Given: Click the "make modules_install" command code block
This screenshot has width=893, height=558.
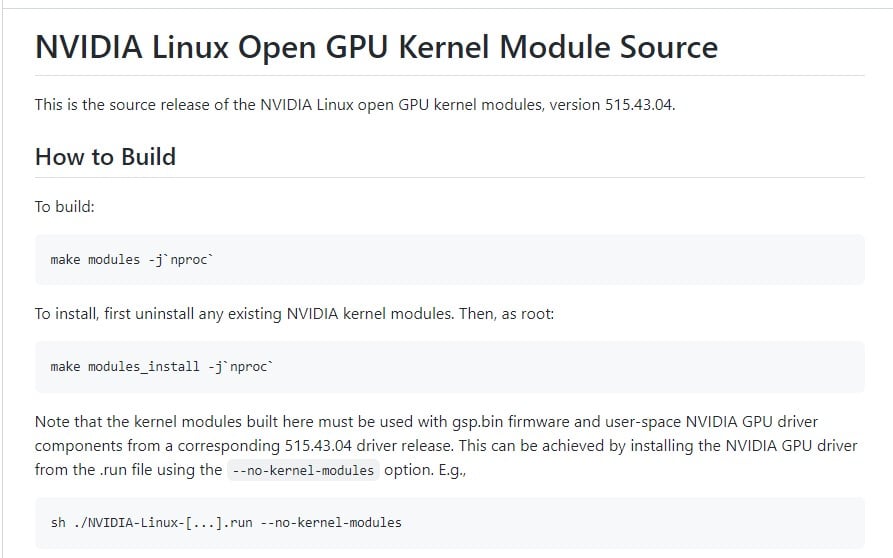Looking at the screenshot, I should point(449,367).
